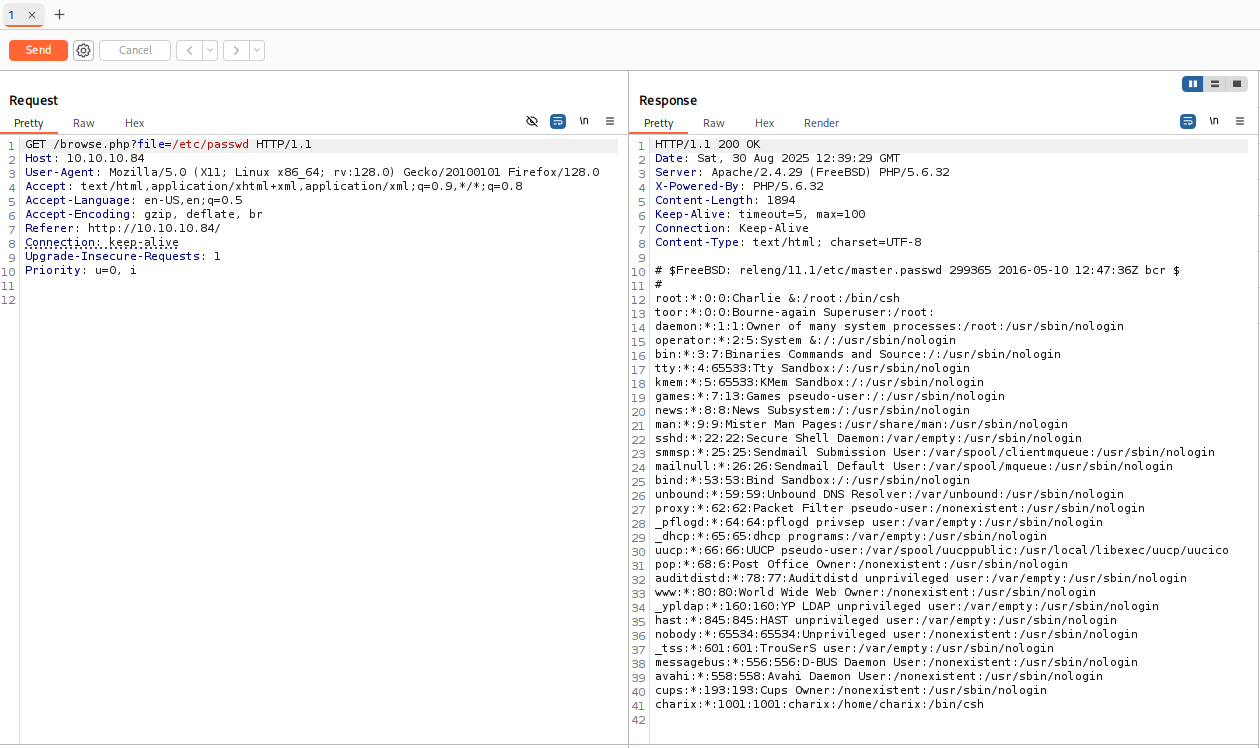Toggle word wrap icon in Response panel
This screenshot has width=1260, height=748.
(1188, 121)
